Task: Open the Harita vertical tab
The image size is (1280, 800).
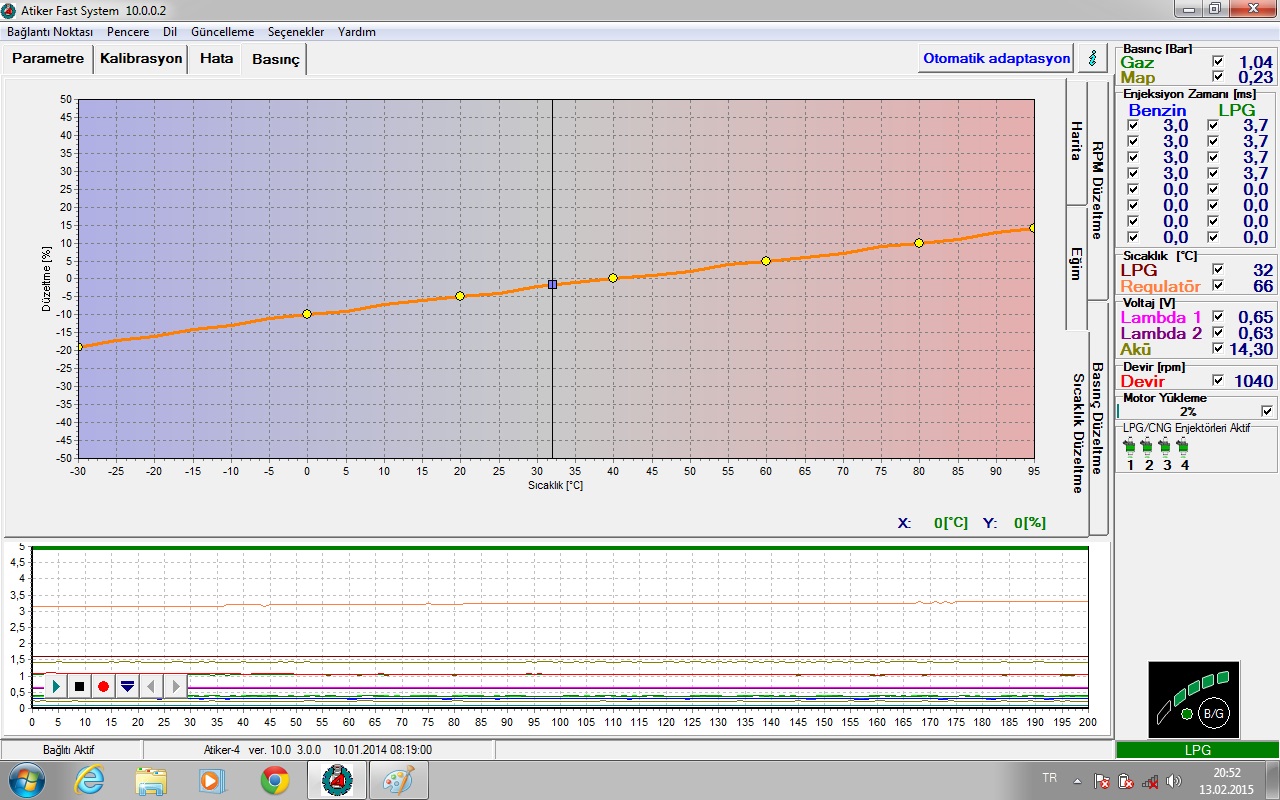Action: tap(1076, 141)
